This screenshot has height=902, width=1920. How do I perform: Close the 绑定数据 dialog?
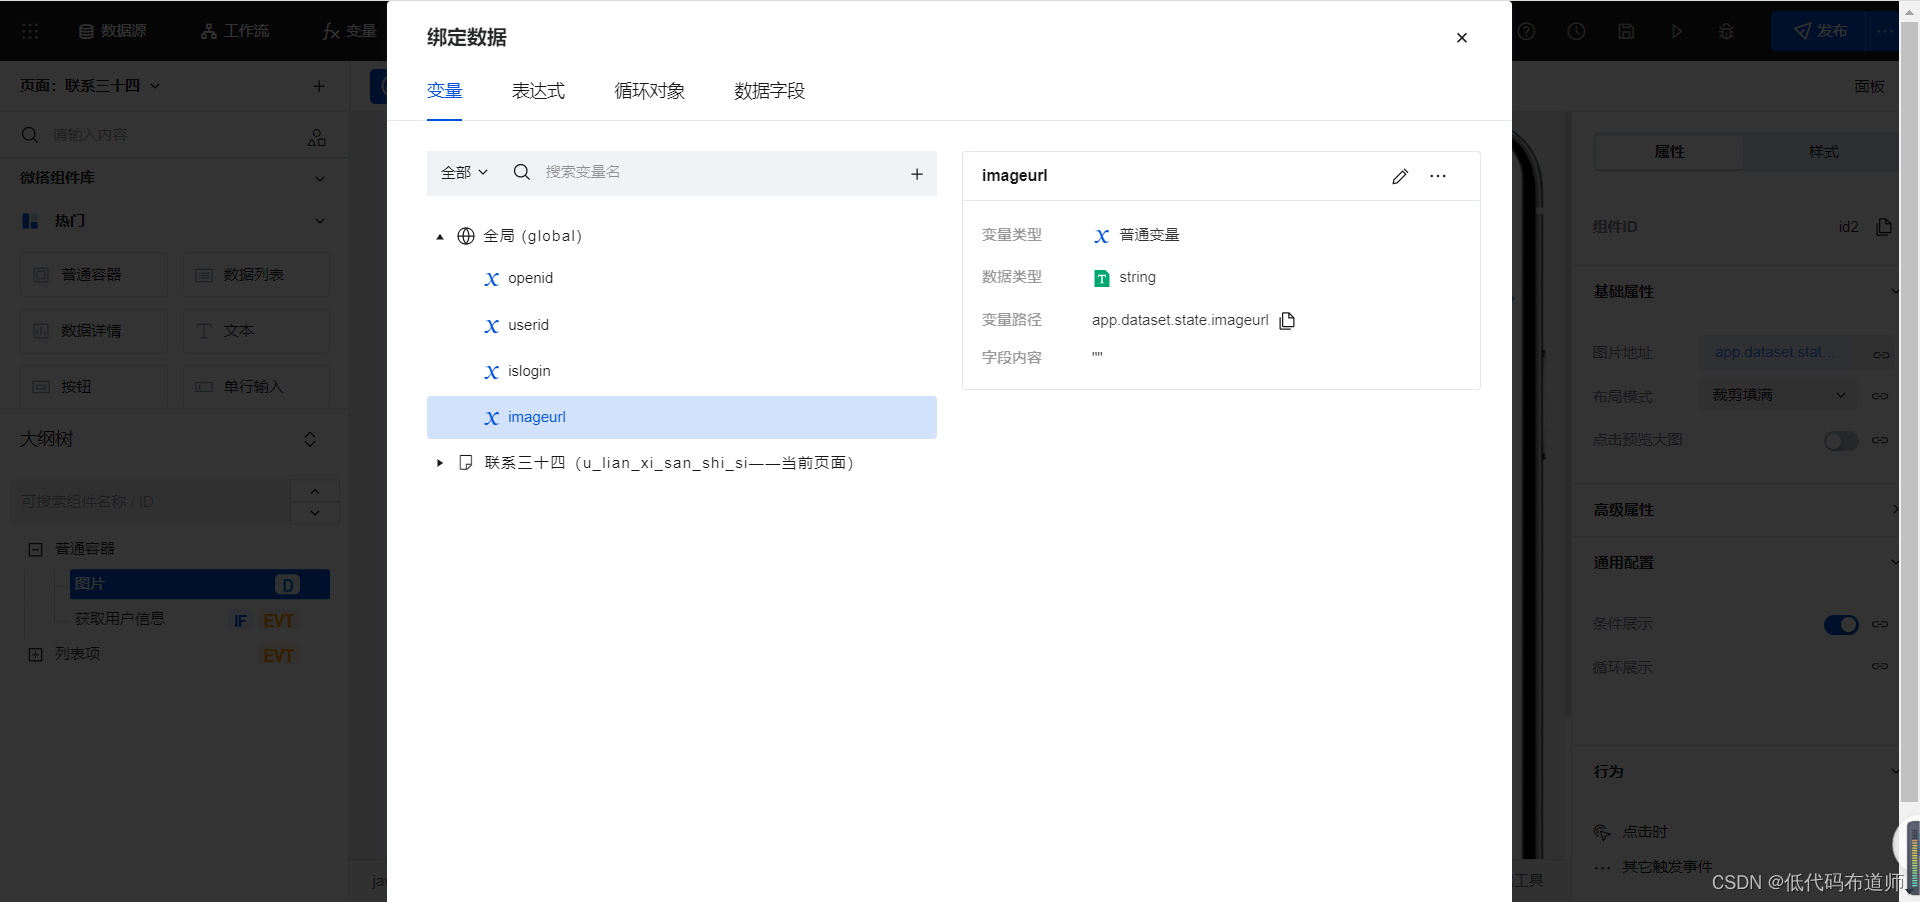[x=1461, y=38]
